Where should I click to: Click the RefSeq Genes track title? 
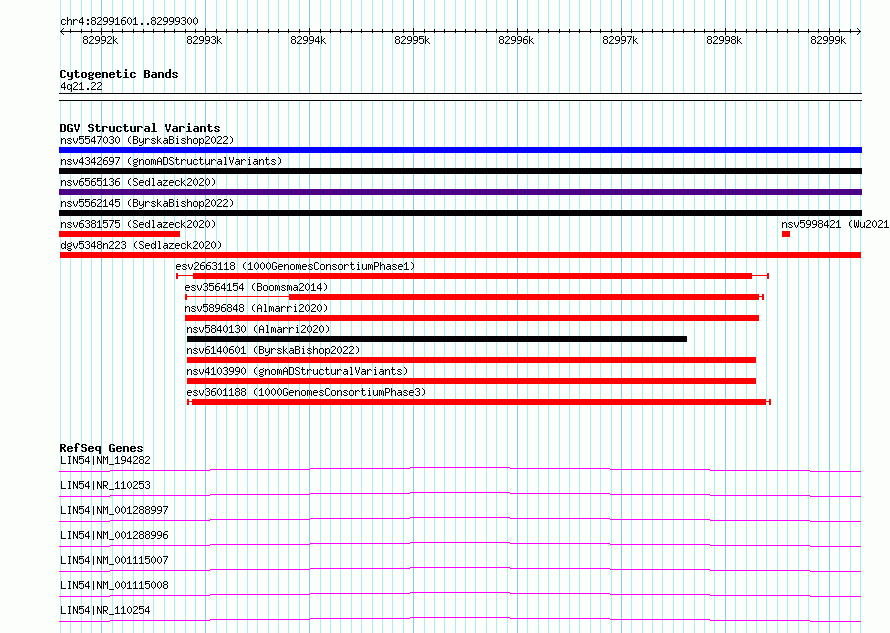click(101, 448)
